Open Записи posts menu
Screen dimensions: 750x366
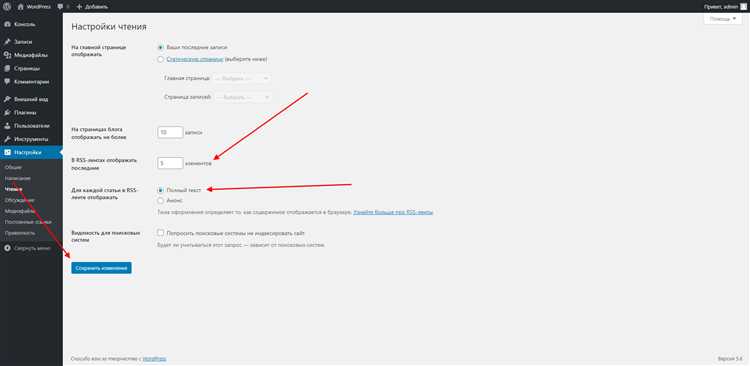pyautogui.click(x=31, y=42)
